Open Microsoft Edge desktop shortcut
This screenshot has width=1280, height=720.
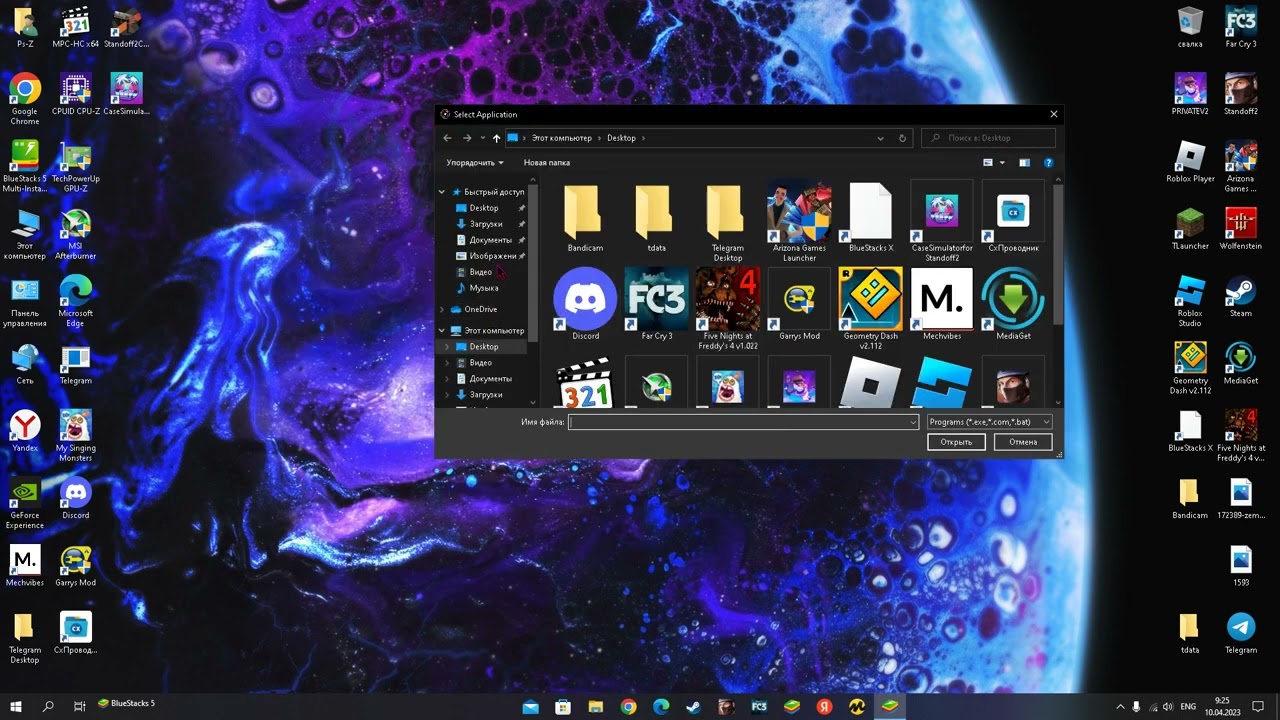pyautogui.click(x=75, y=301)
